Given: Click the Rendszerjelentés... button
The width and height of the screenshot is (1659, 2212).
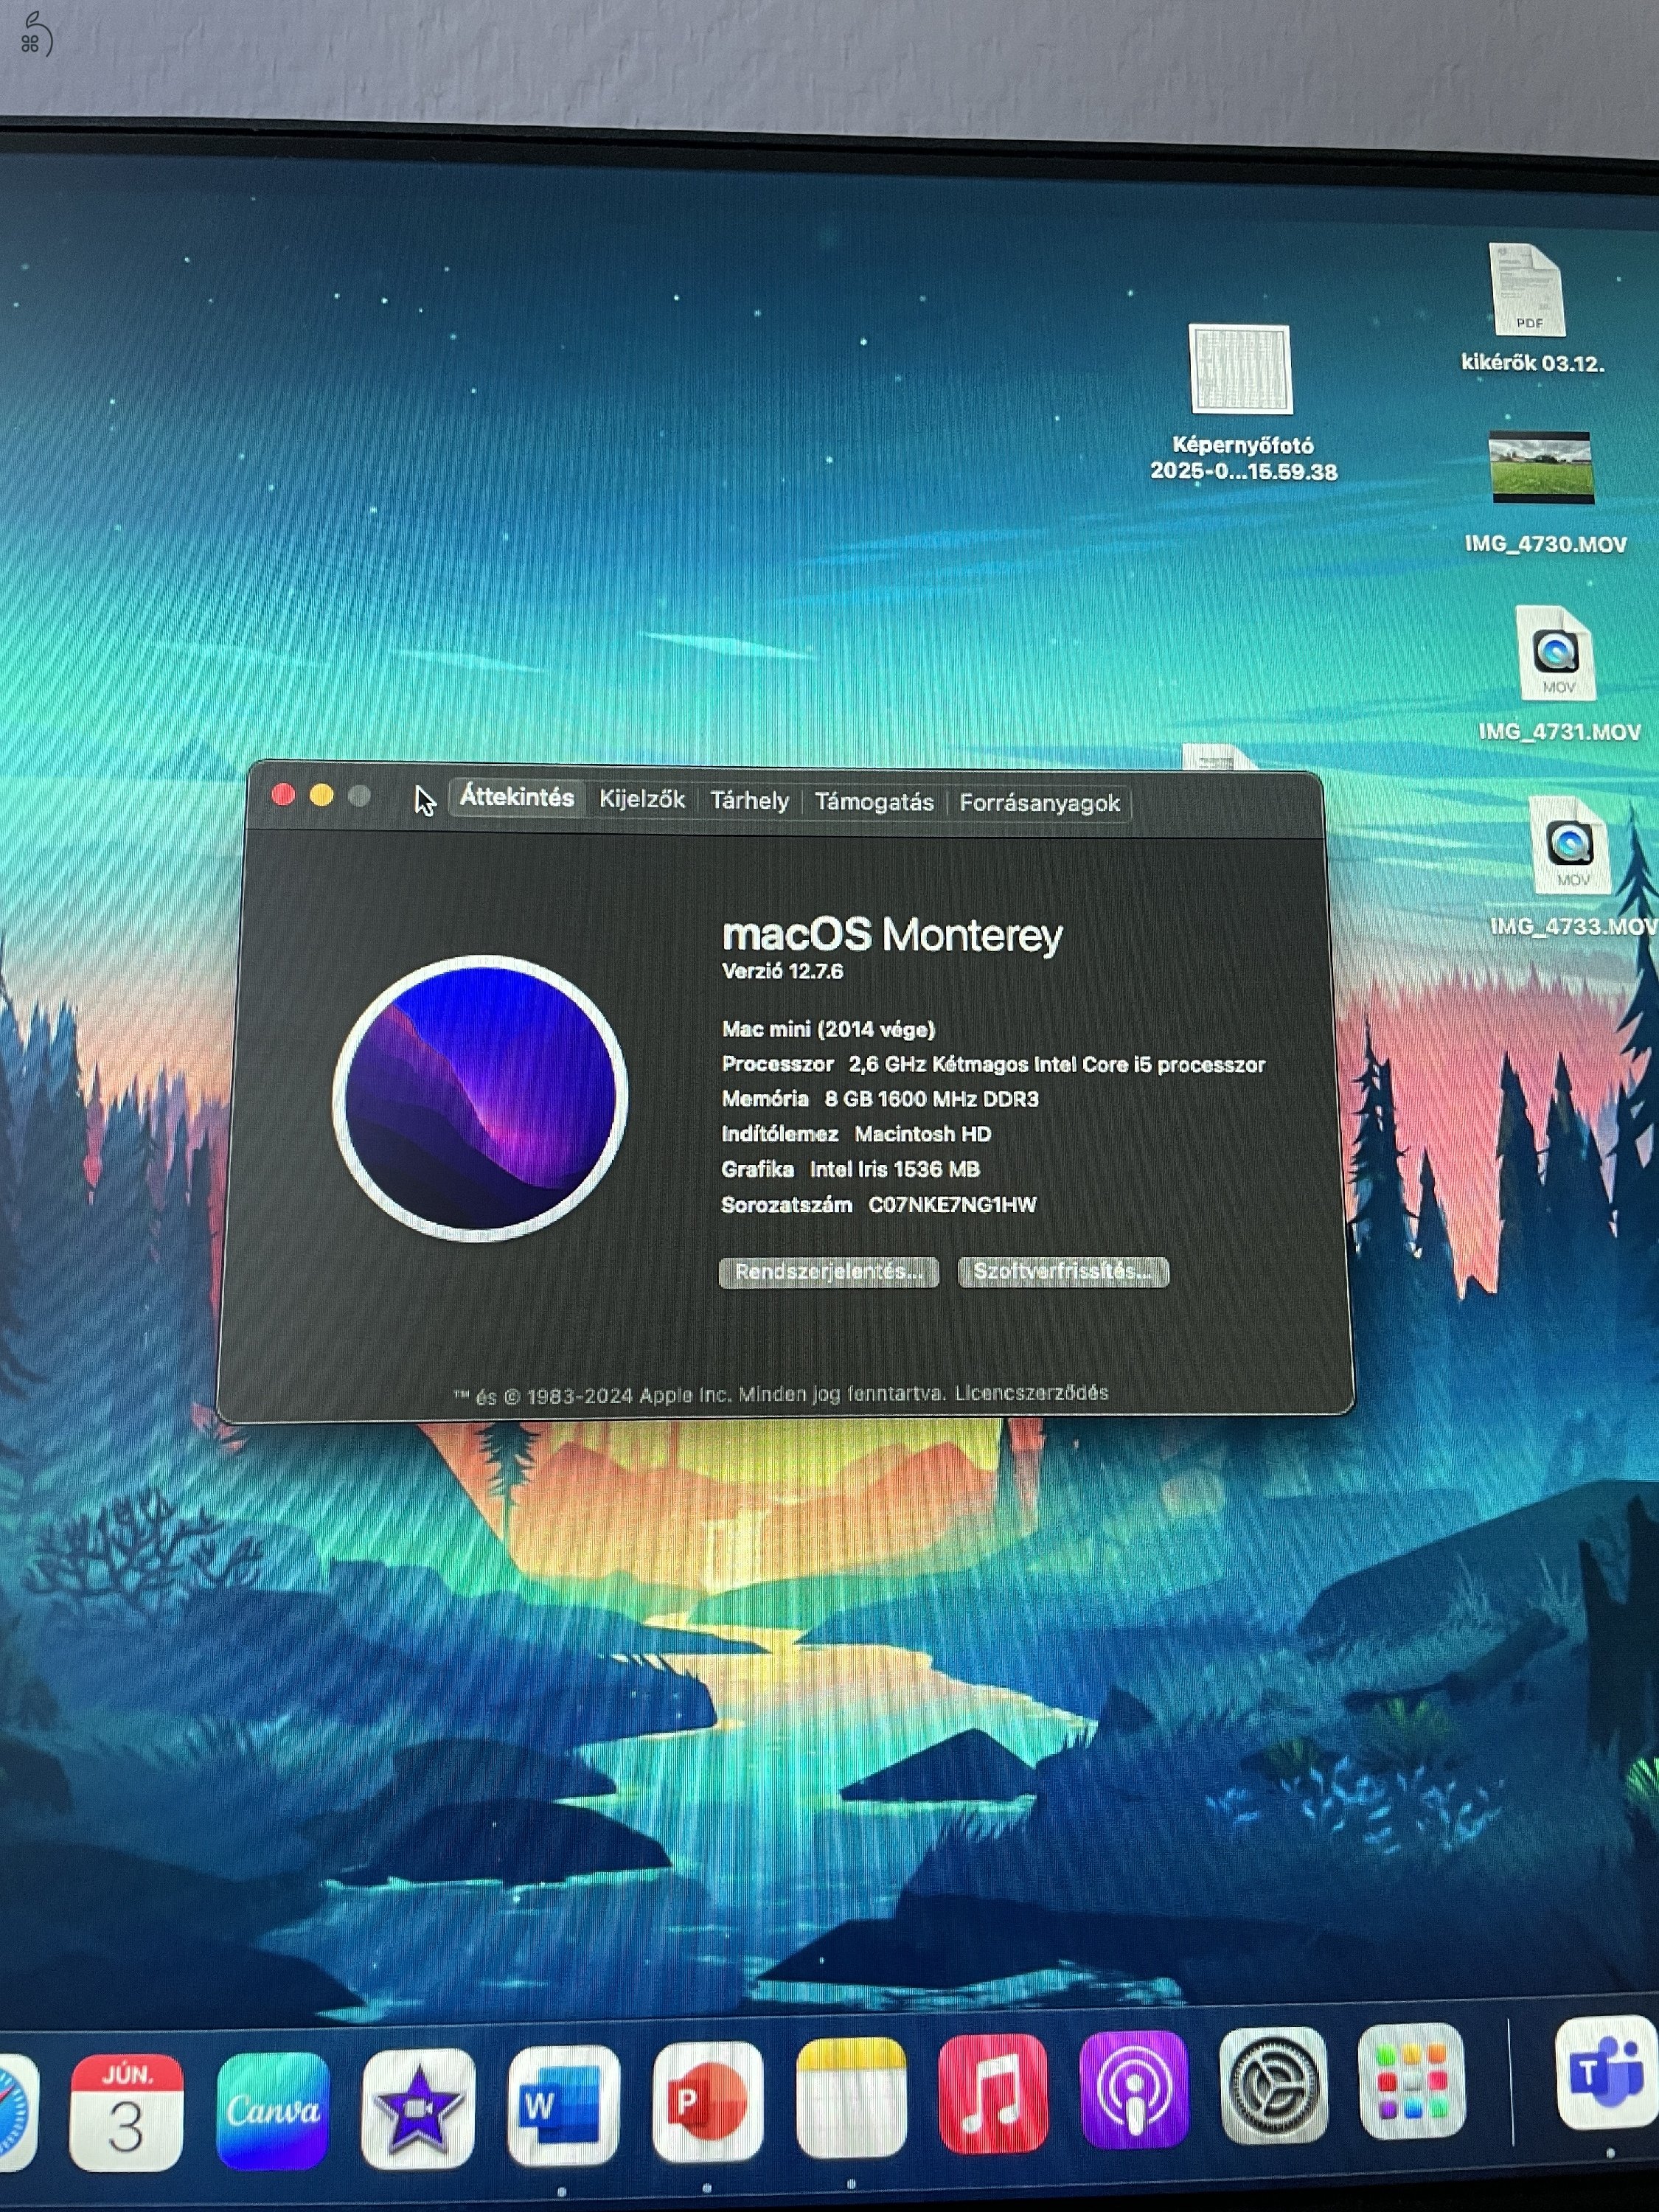Looking at the screenshot, I should tap(829, 1272).
